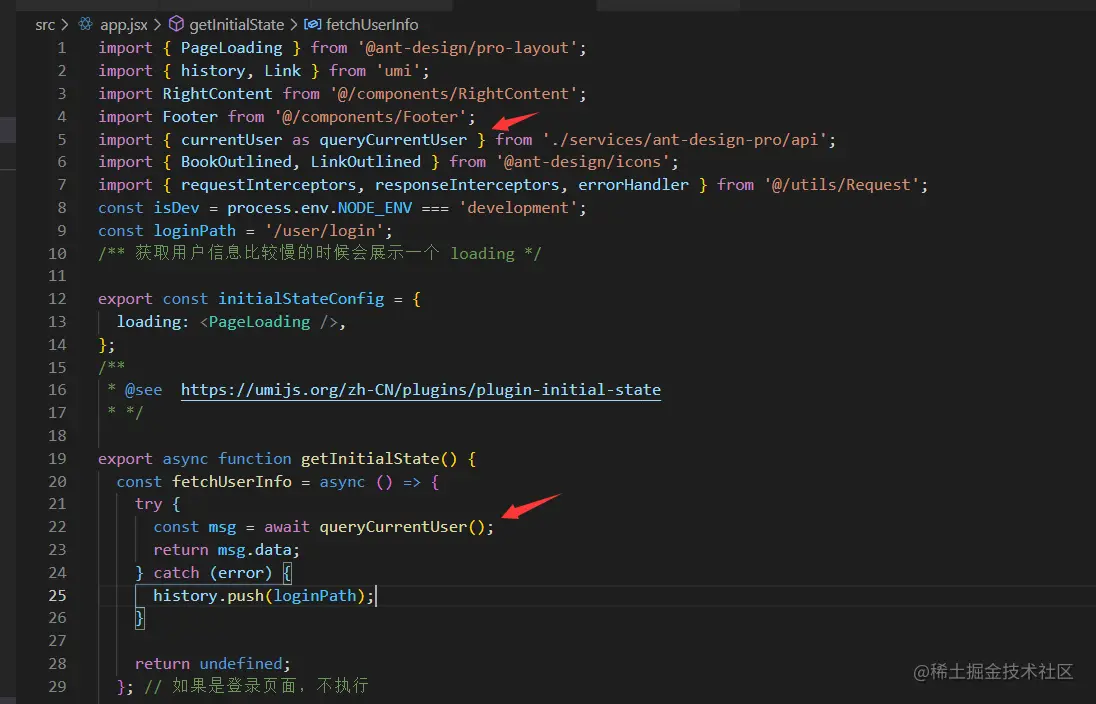Viewport: 1096px width, 704px height.
Task: Click 'queryCurrentUser' alias on line 5
Action: 393,139
